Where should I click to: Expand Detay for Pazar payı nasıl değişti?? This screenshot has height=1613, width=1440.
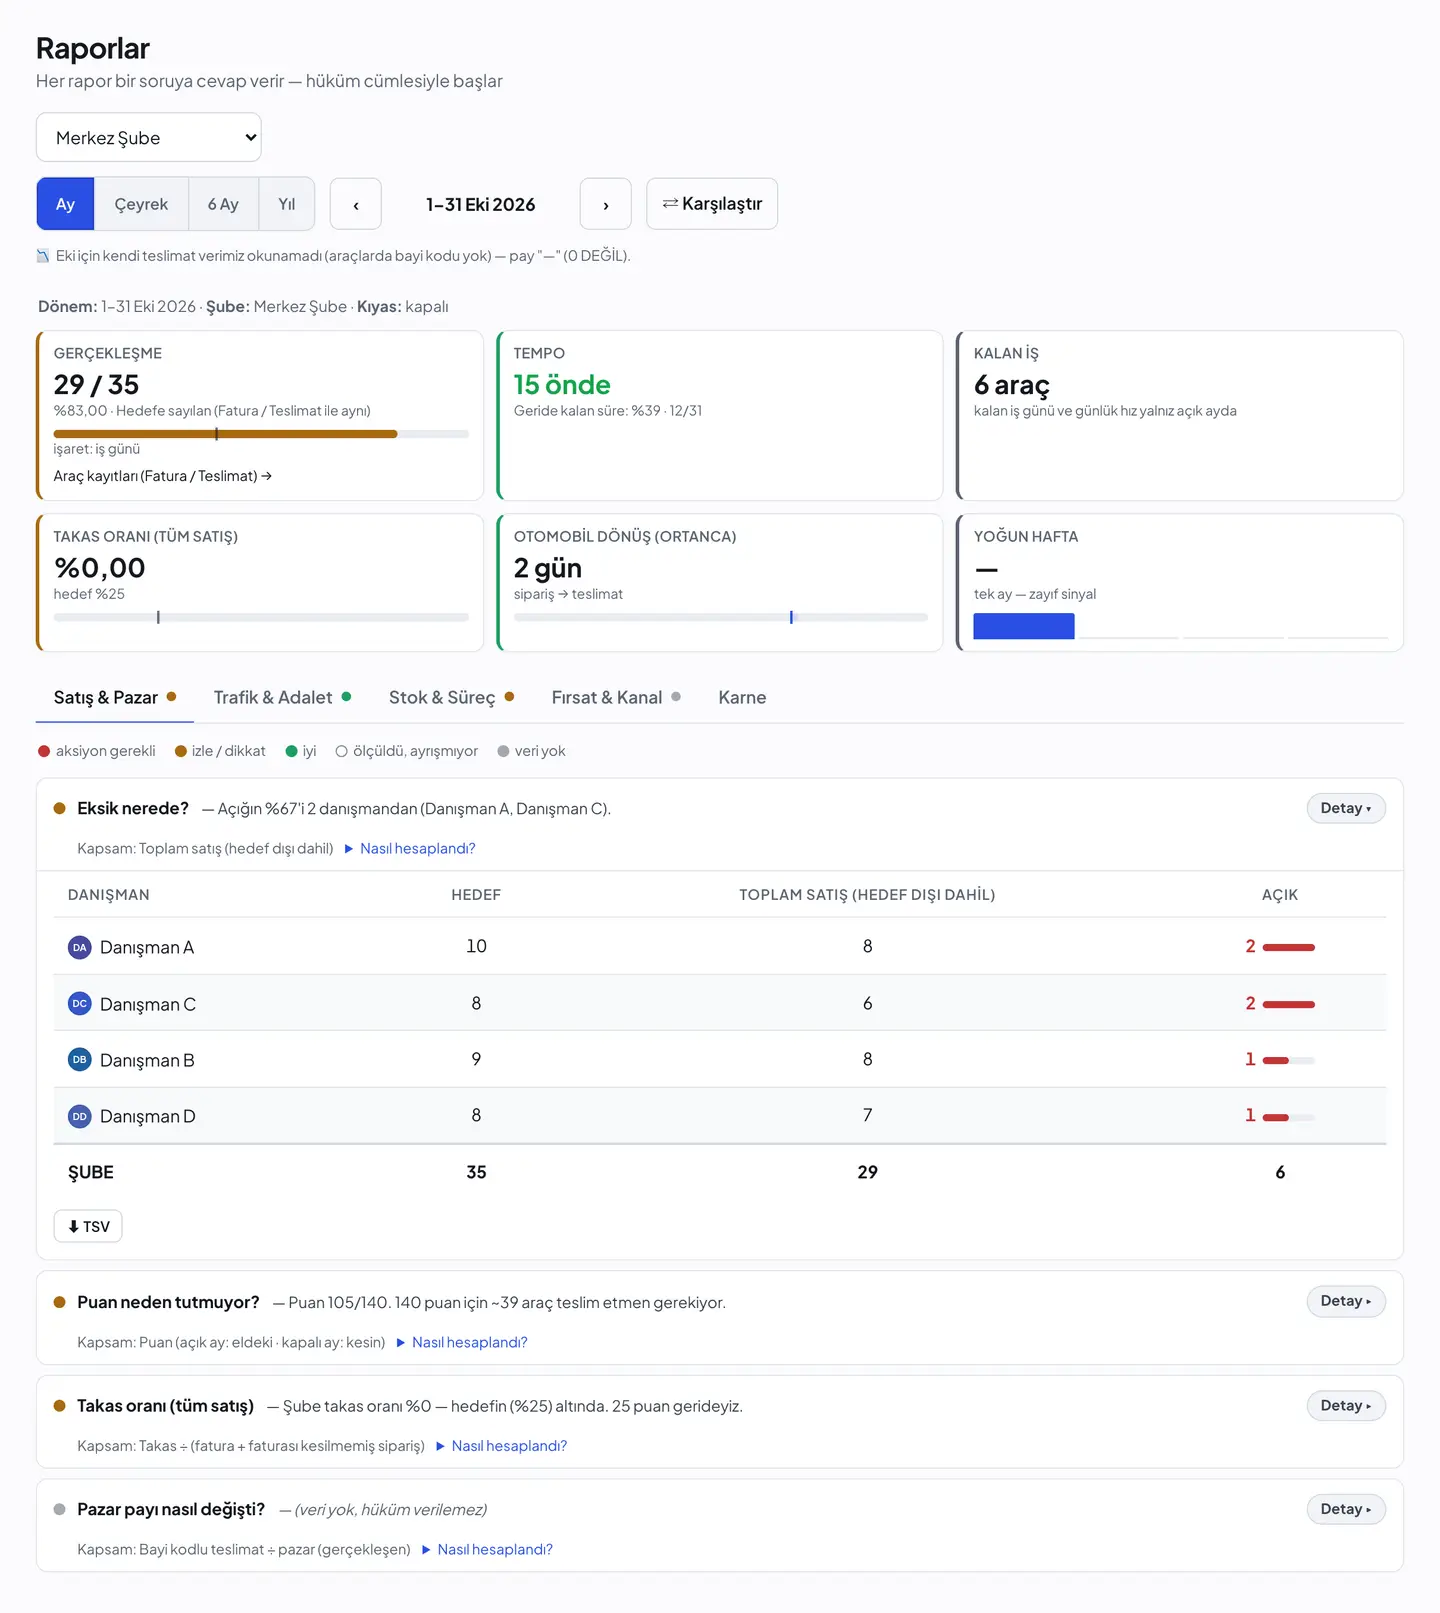click(1346, 1509)
